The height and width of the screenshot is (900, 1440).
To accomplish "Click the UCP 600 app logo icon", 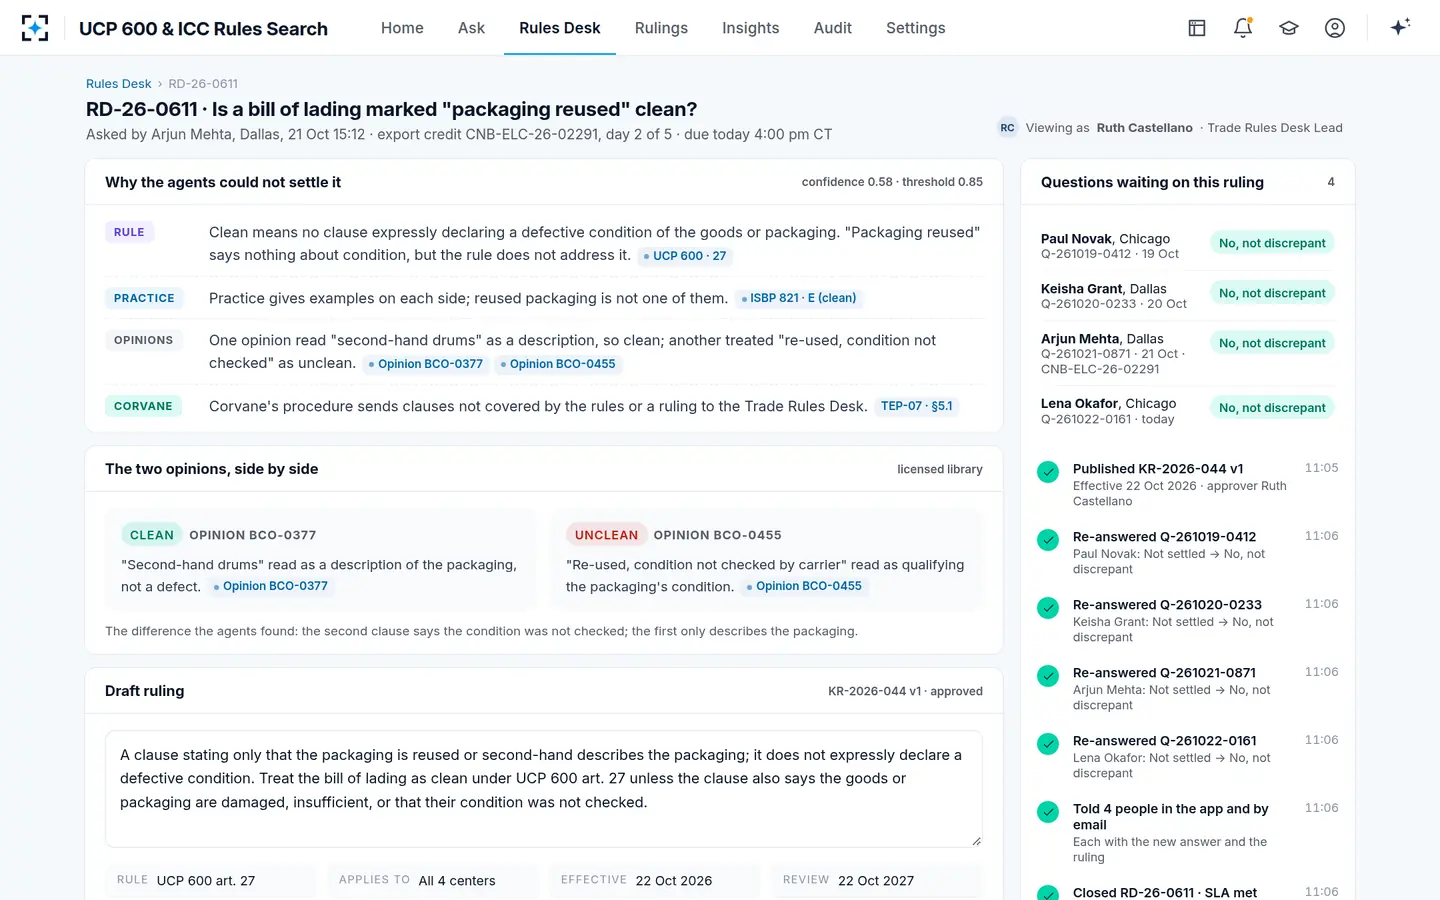I will tap(35, 28).
